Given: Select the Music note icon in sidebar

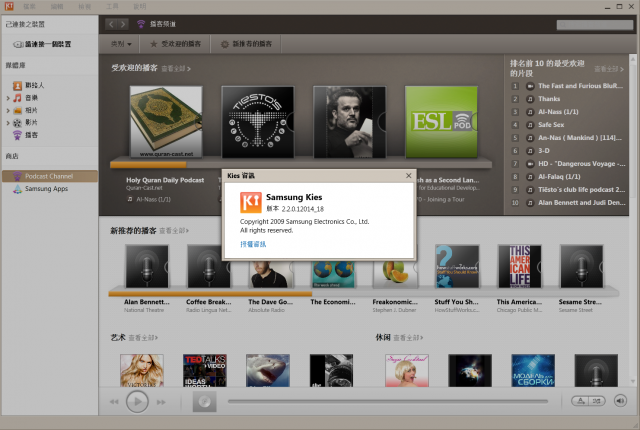Looking at the screenshot, I should [x=17, y=98].
